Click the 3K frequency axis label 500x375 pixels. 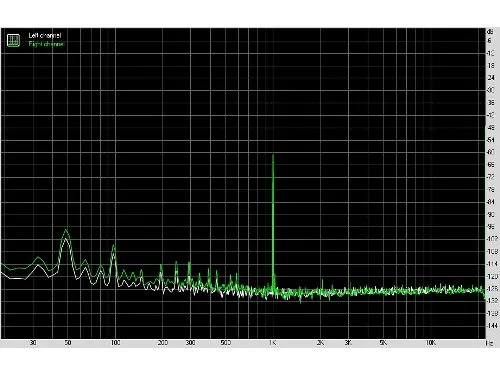pyautogui.click(x=348, y=343)
